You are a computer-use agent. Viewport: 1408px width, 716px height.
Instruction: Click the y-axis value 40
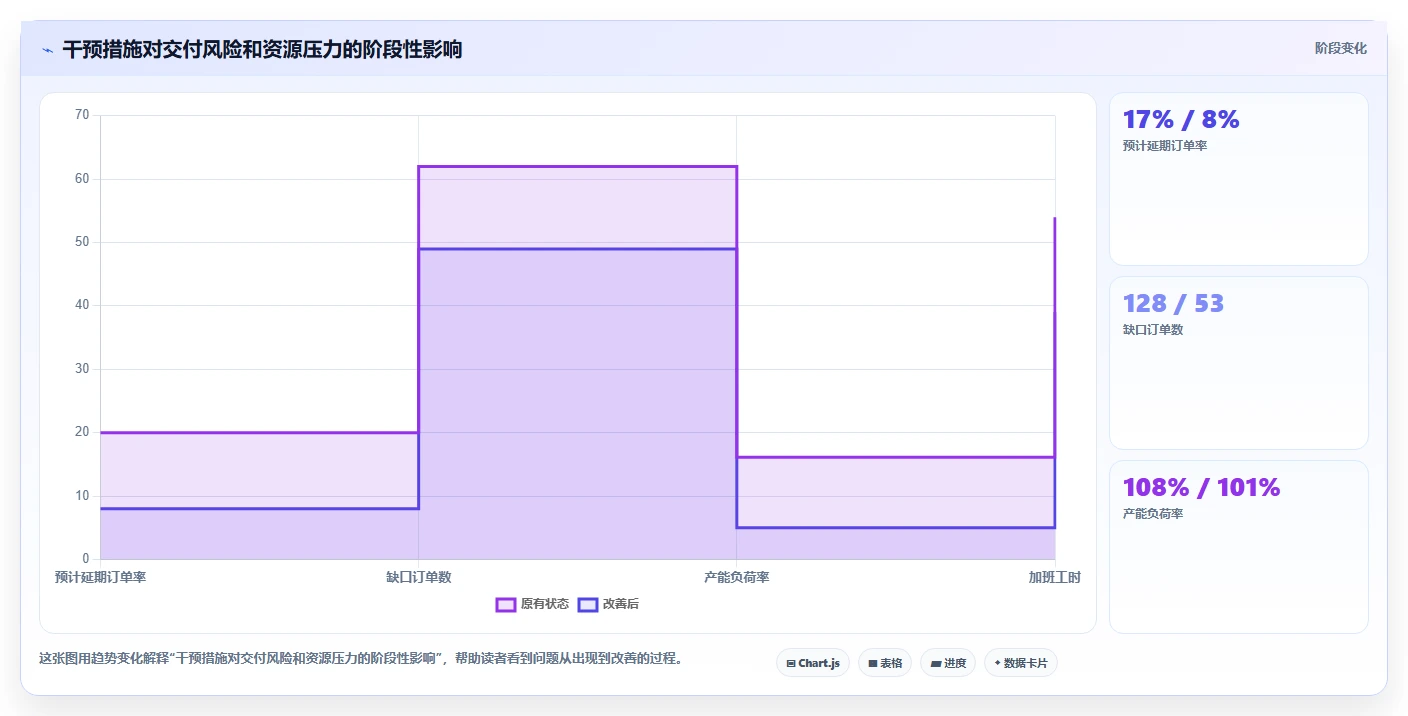[x=82, y=305]
